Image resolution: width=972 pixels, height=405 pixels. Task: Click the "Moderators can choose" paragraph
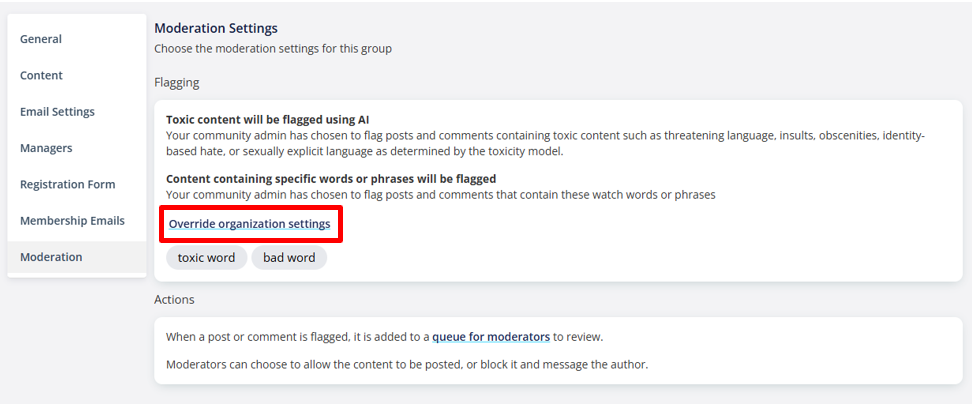(407, 365)
